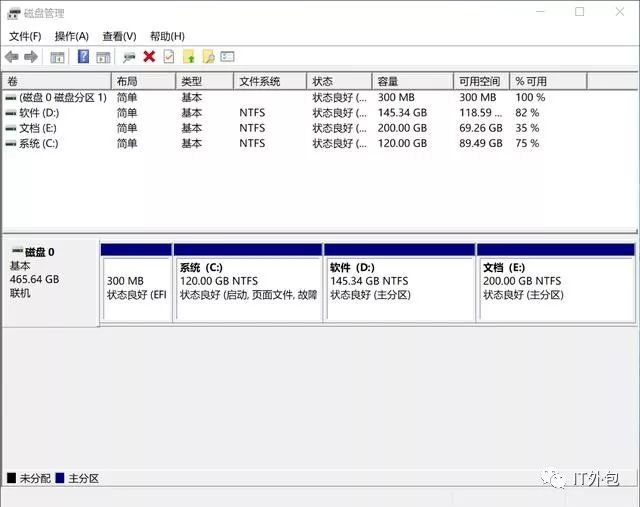The width and height of the screenshot is (640, 507).
Task: Click the 118.59 free space cell
Action: point(481,113)
